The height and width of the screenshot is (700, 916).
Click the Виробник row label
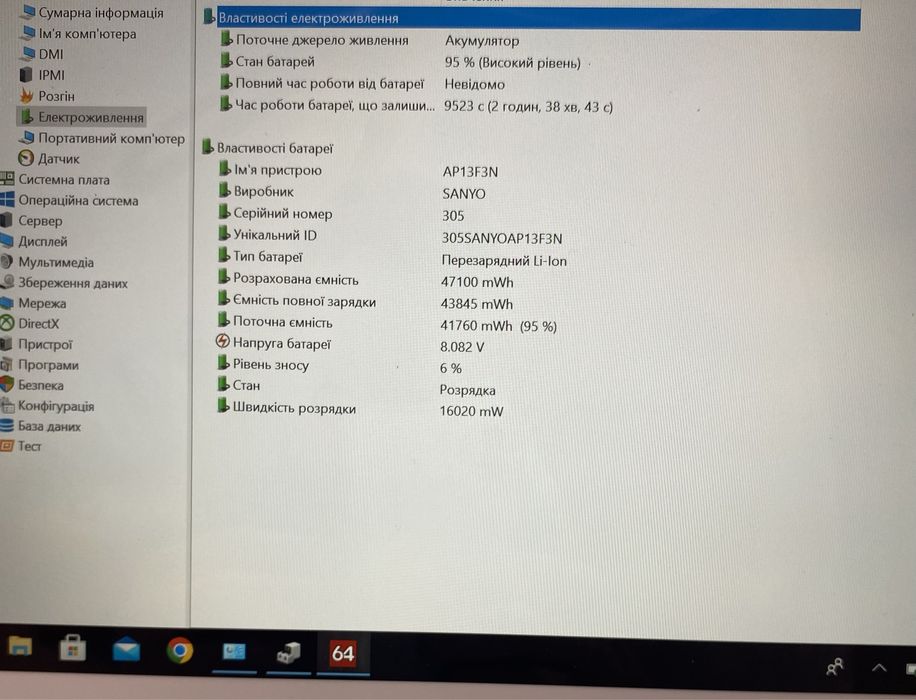click(x=263, y=192)
